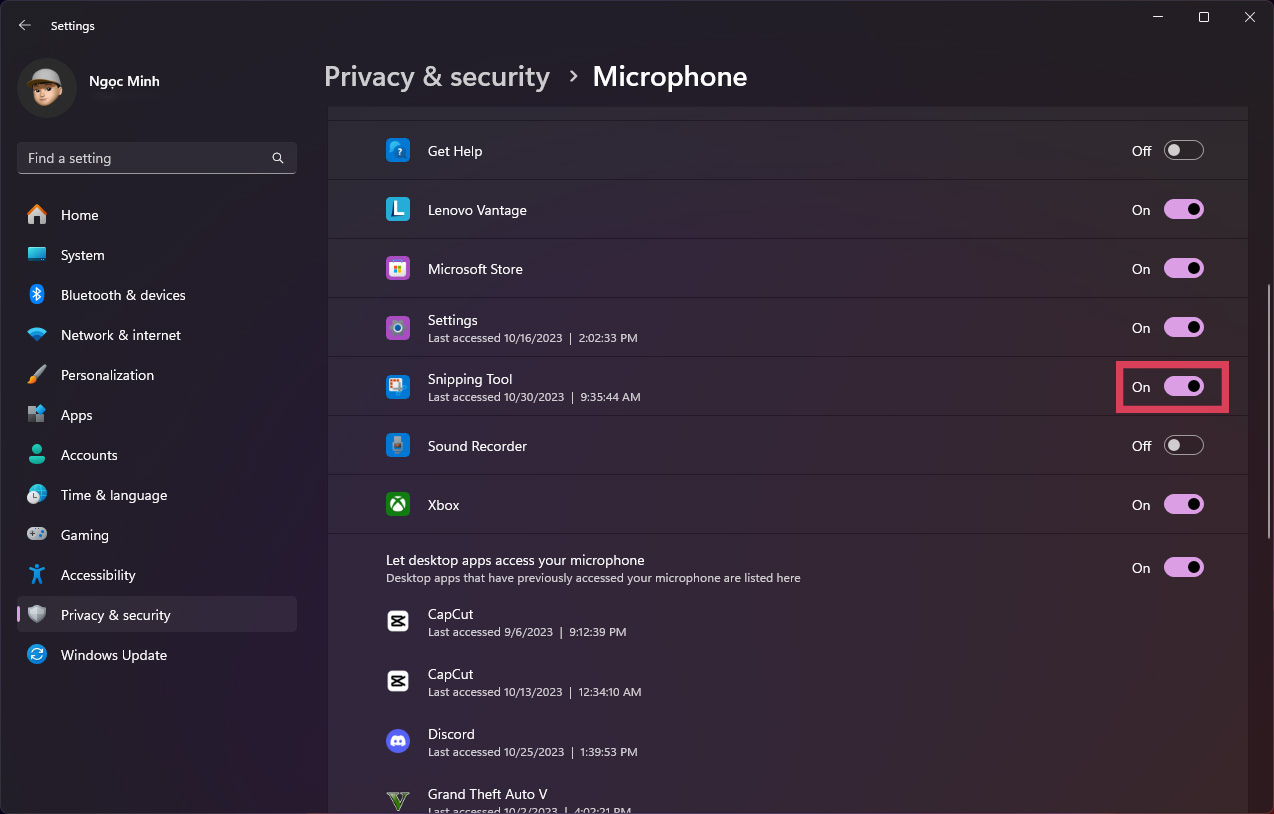Disable microphone access for Lenovo Vantage
1274x814 pixels.
coord(1184,210)
